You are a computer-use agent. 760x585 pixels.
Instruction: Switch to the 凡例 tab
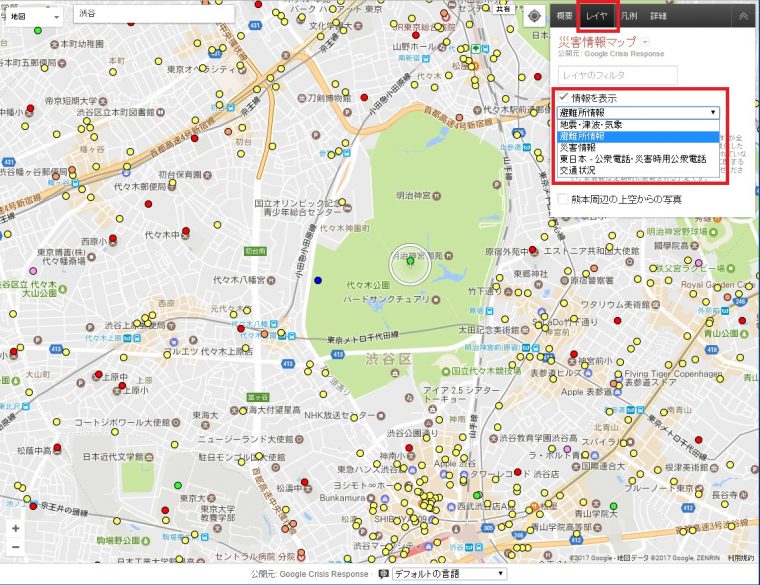[x=629, y=16]
